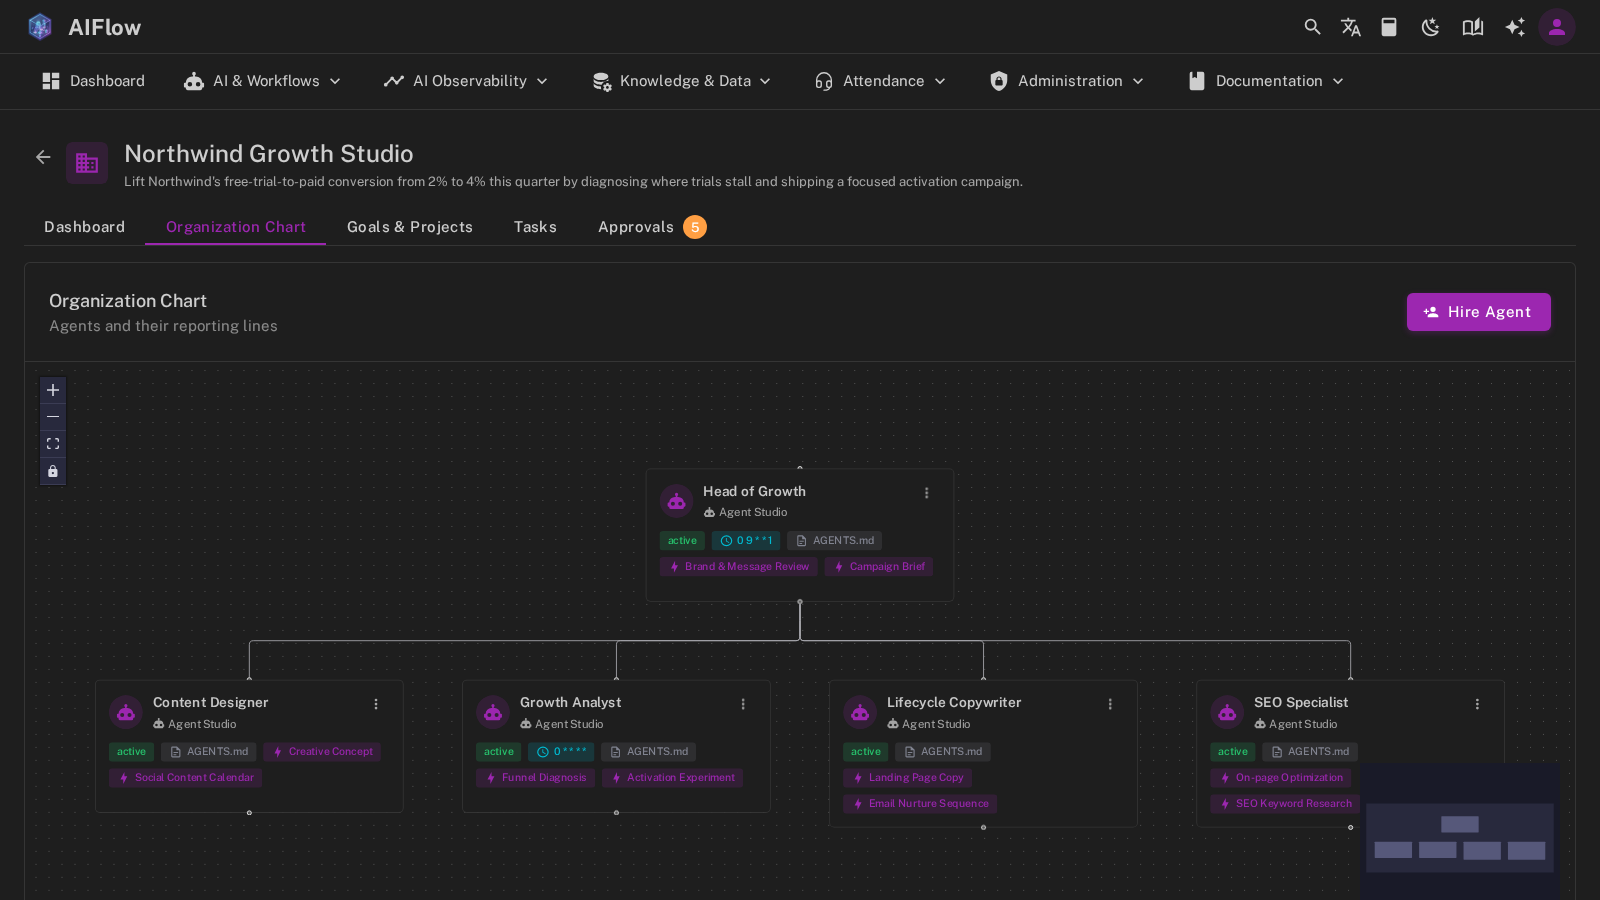
Task: Click the Email Nurture Sequence skill
Action: pos(920,804)
